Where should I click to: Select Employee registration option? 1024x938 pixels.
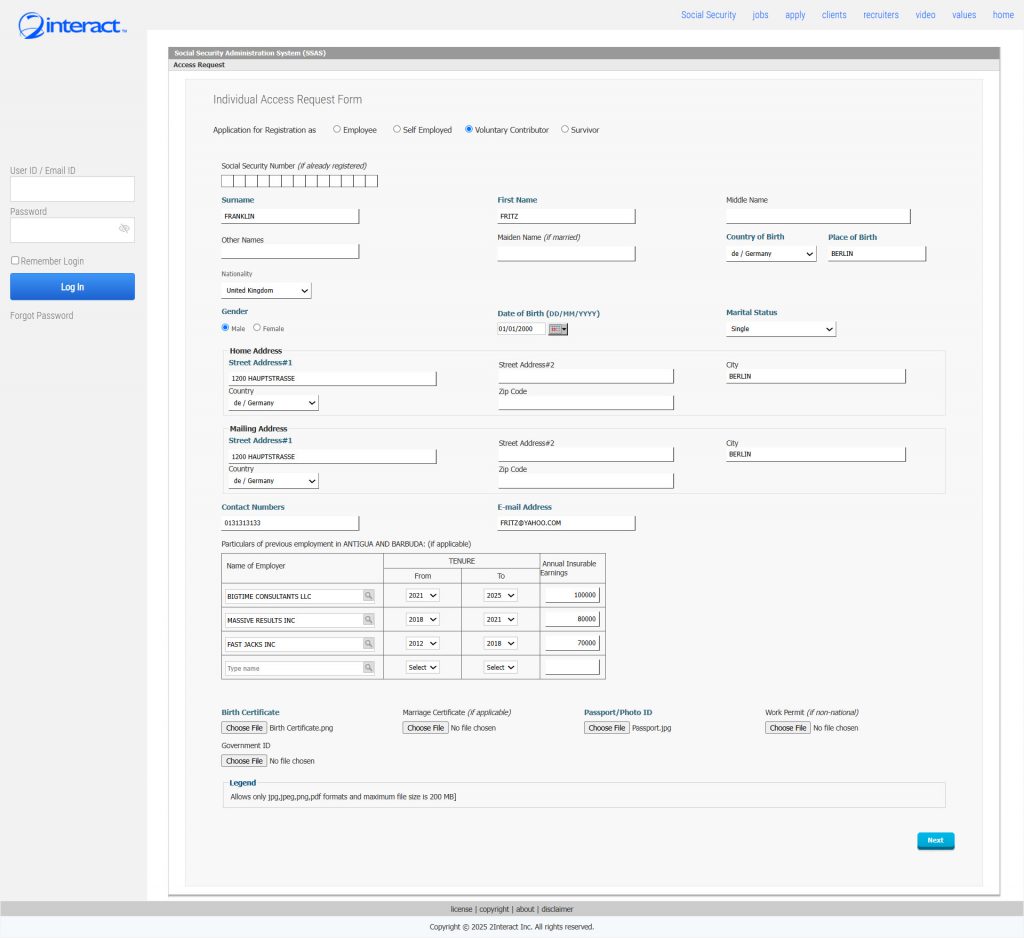pyautogui.click(x=337, y=129)
